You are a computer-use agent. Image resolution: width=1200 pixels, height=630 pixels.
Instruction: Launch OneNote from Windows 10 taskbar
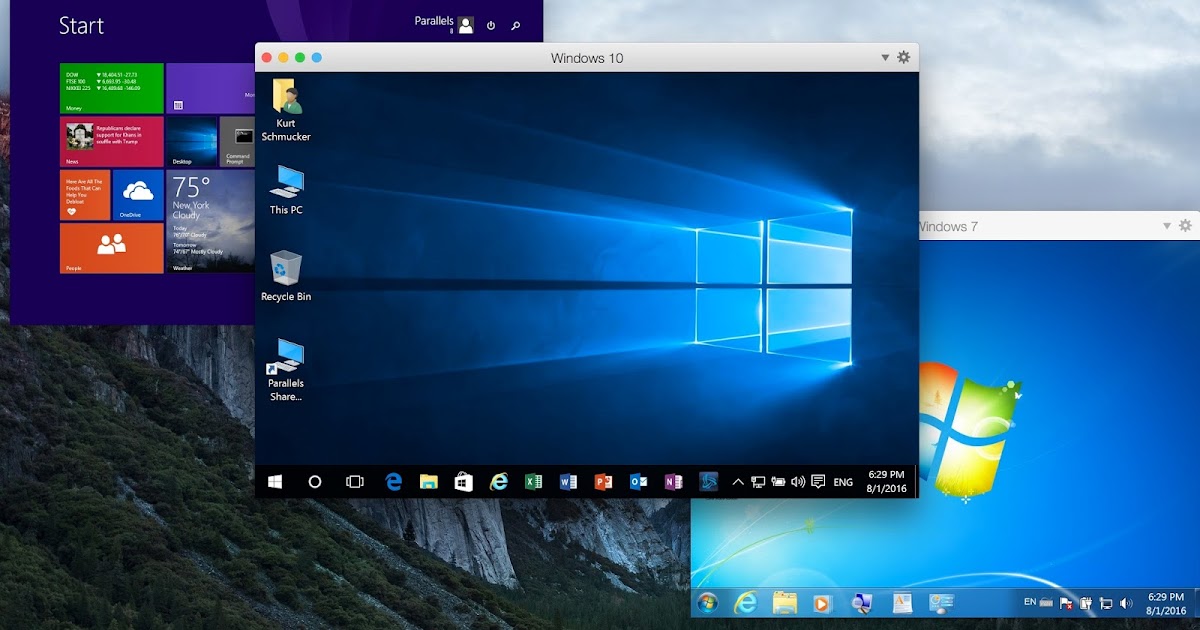(x=673, y=482)
